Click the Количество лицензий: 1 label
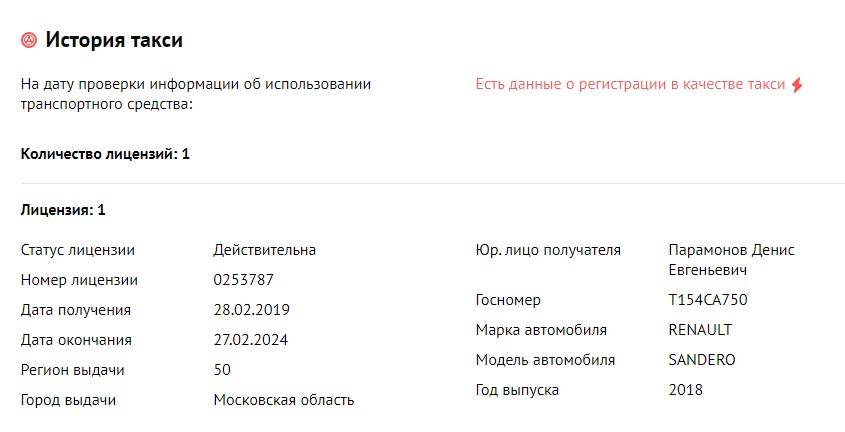 click(x=105, y=154)
